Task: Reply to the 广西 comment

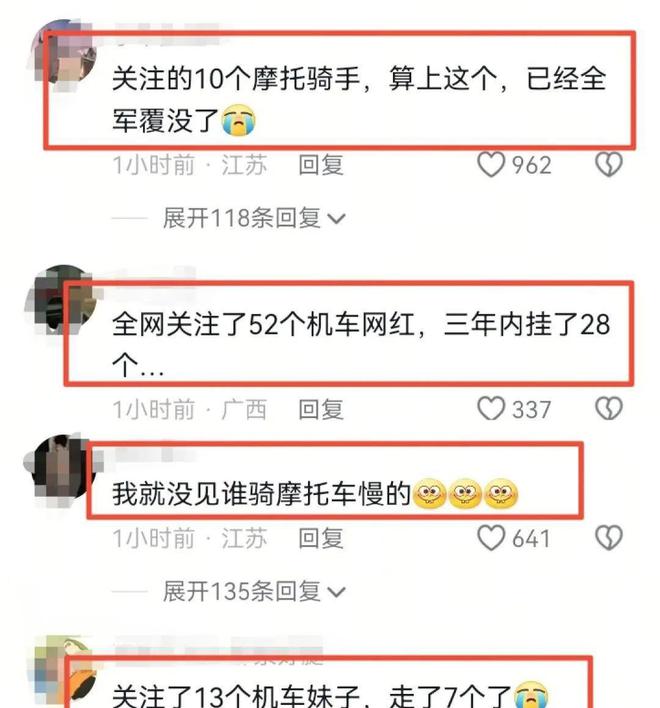Action: [x=321, y=409]
